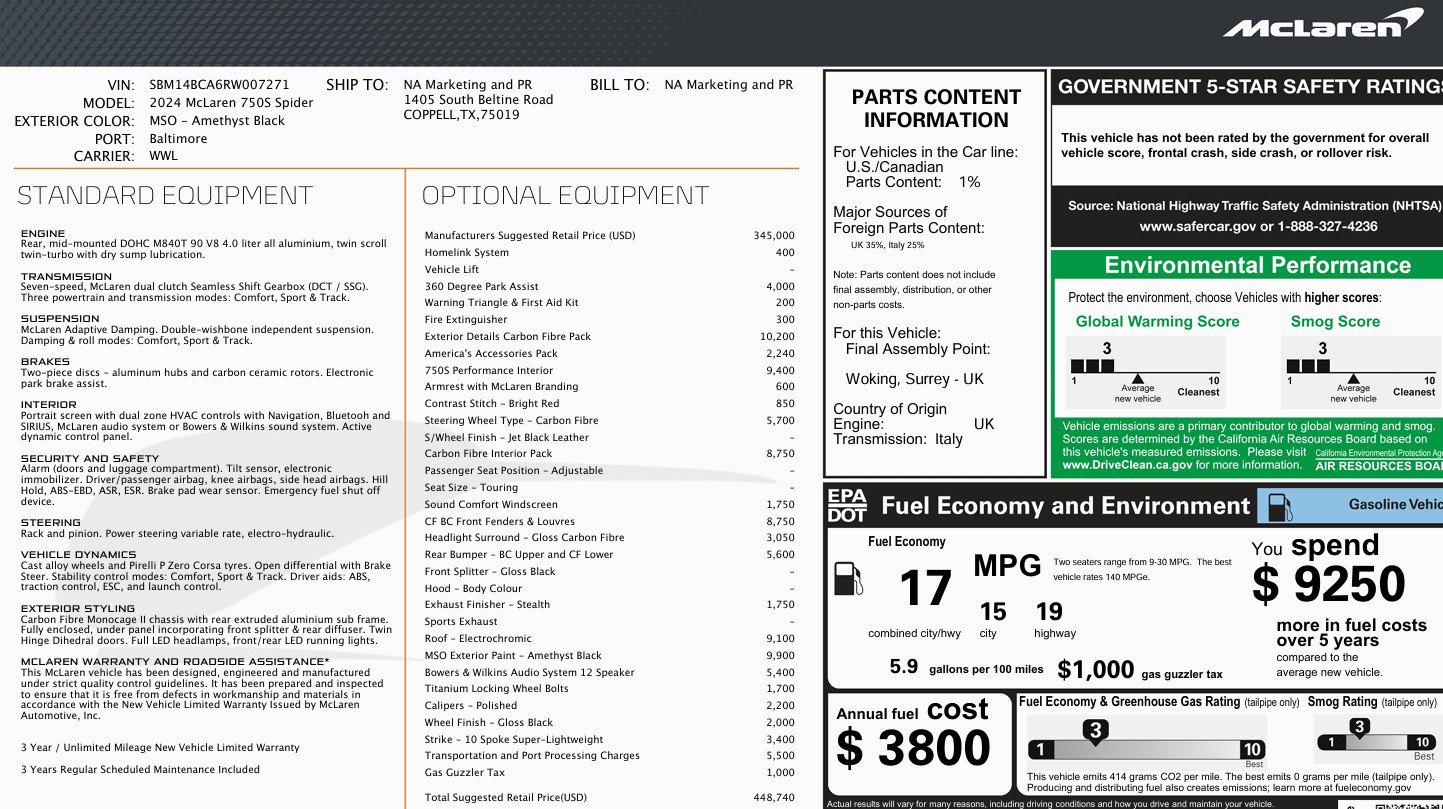Click the "OPTIONAL EQUIPMENT" heading
The width and height of the screenshot is (1443, 809).
coord(566,195)
